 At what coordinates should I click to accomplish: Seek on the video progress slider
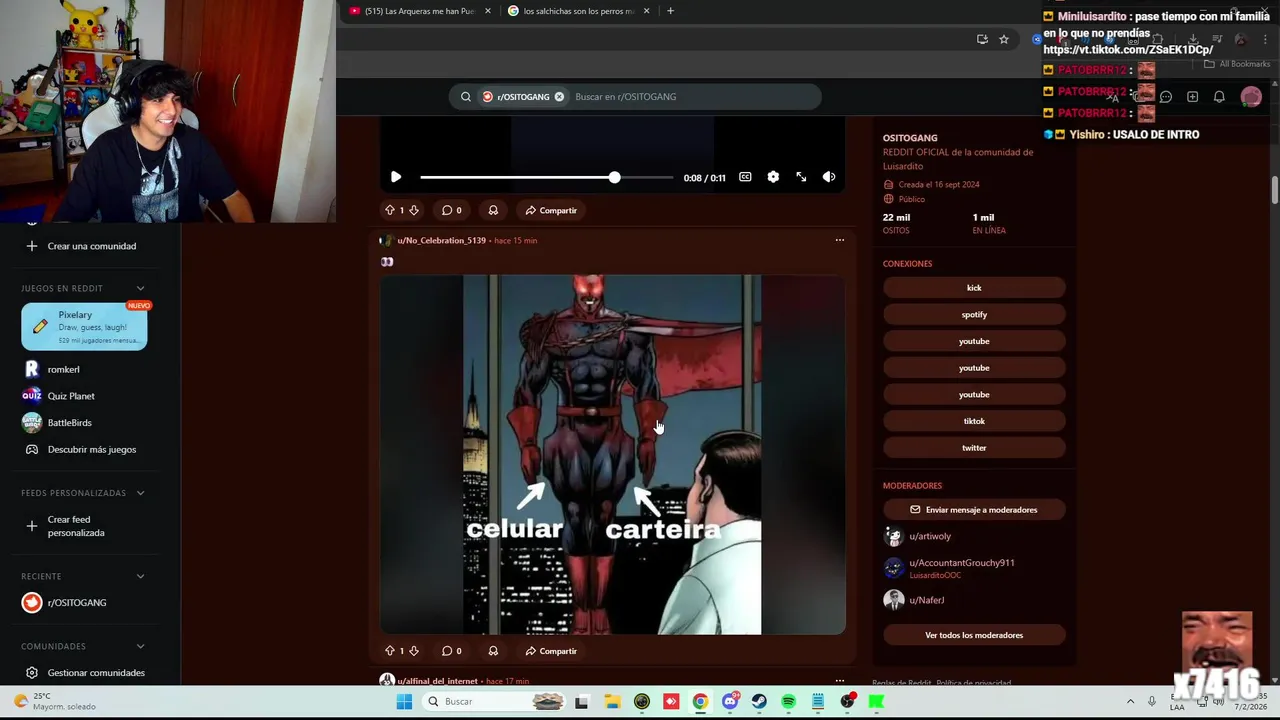(547, 177)
